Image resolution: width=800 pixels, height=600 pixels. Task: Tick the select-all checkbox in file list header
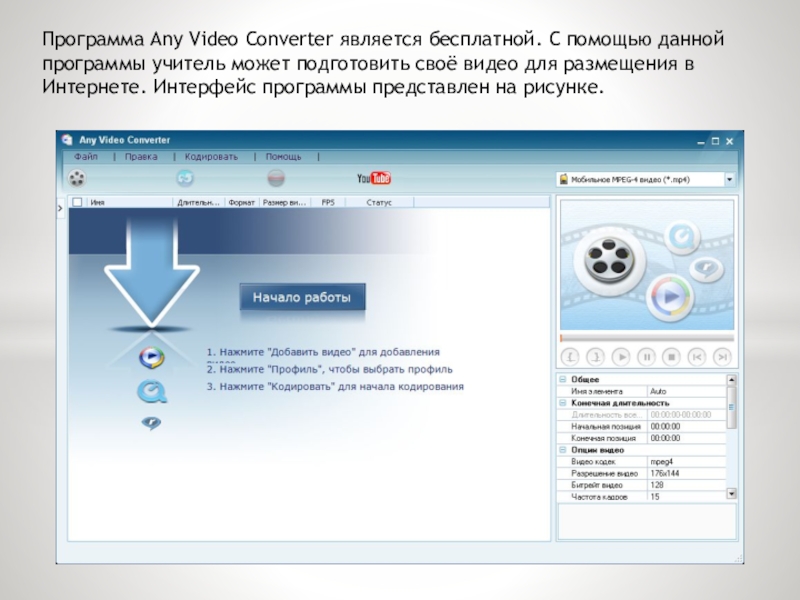pos(77,202)
